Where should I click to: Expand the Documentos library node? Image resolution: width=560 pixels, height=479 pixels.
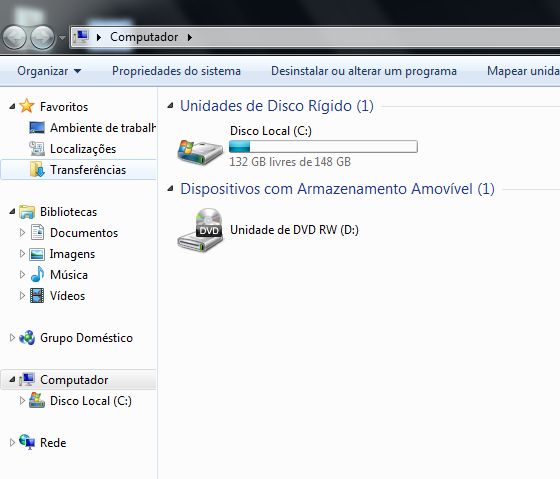pos(22,233)
